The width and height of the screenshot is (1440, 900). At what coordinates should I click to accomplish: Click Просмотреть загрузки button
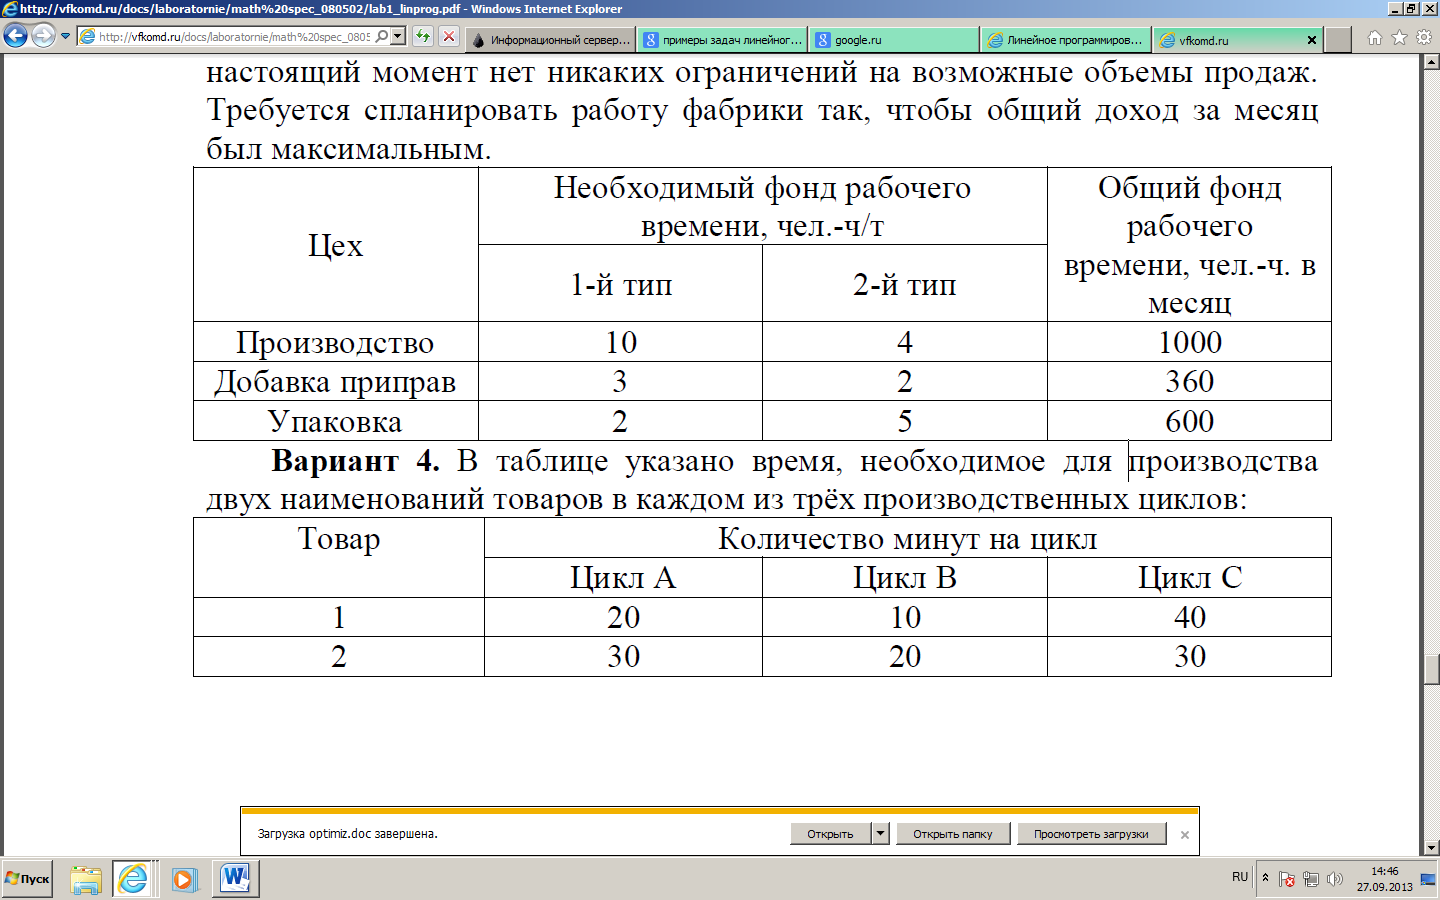pos(1091,834)
